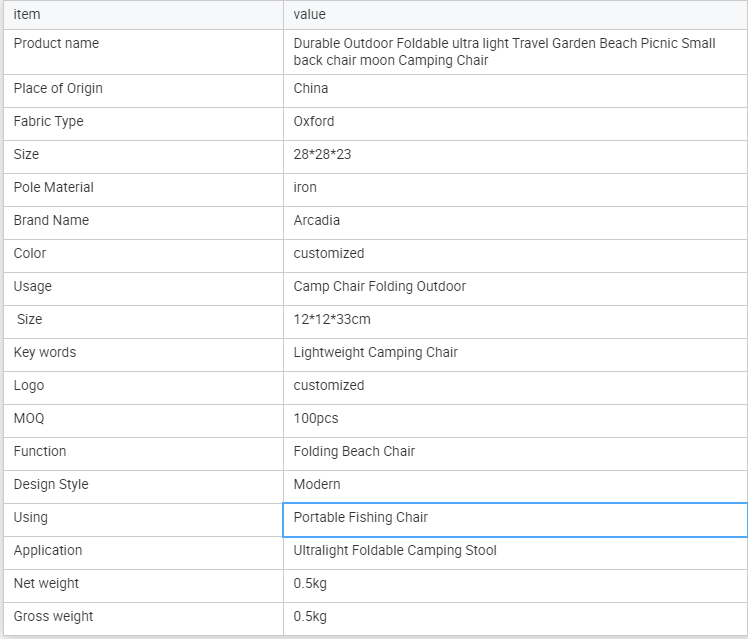This screenshot has height=639, width=748.
Task: Click the "Net weight" label cell
Action: (46, 583)
